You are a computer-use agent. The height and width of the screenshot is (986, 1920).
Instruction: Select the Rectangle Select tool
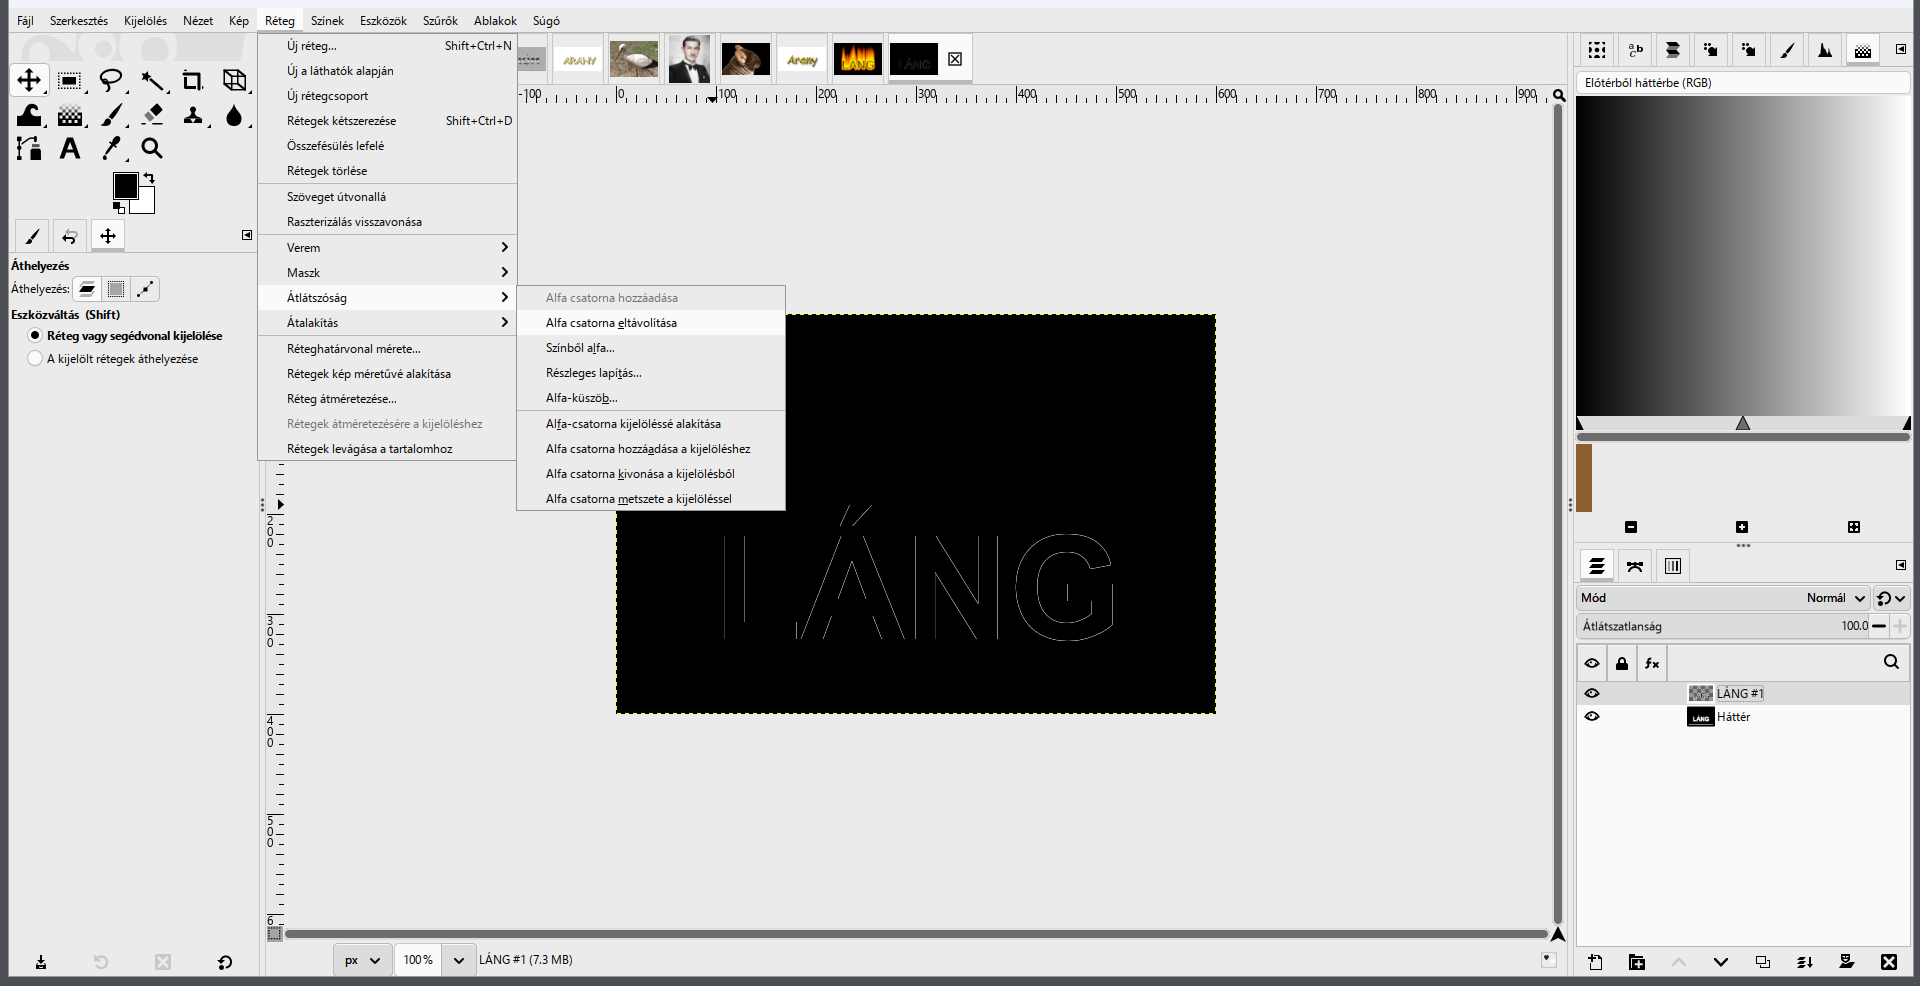(69, 81)
